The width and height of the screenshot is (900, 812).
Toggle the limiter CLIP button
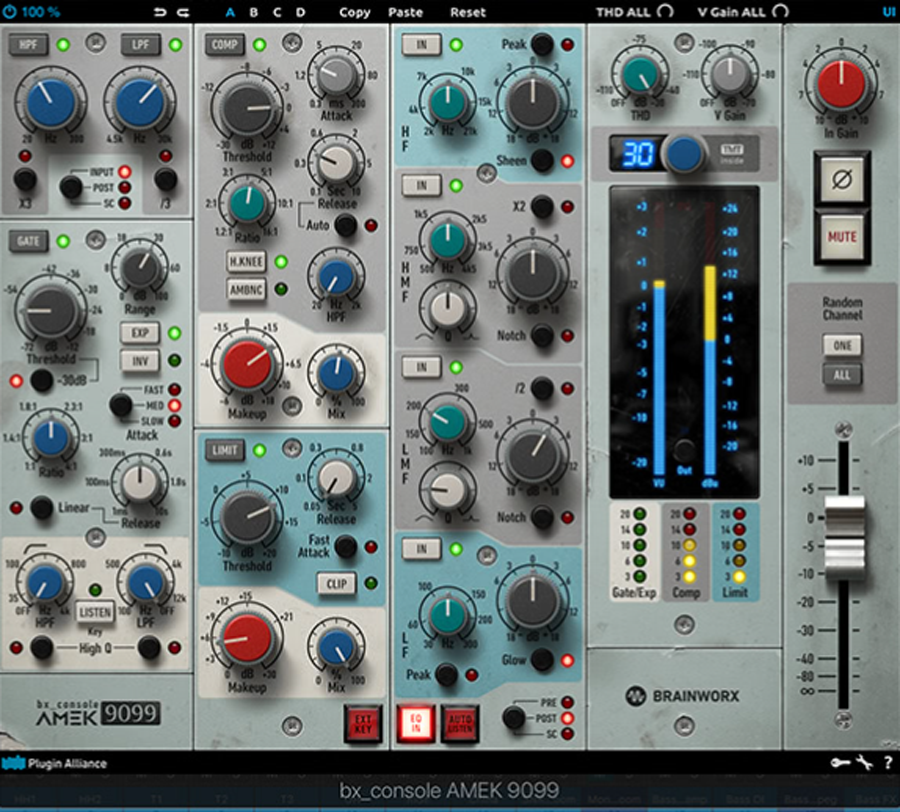point(336,584)
